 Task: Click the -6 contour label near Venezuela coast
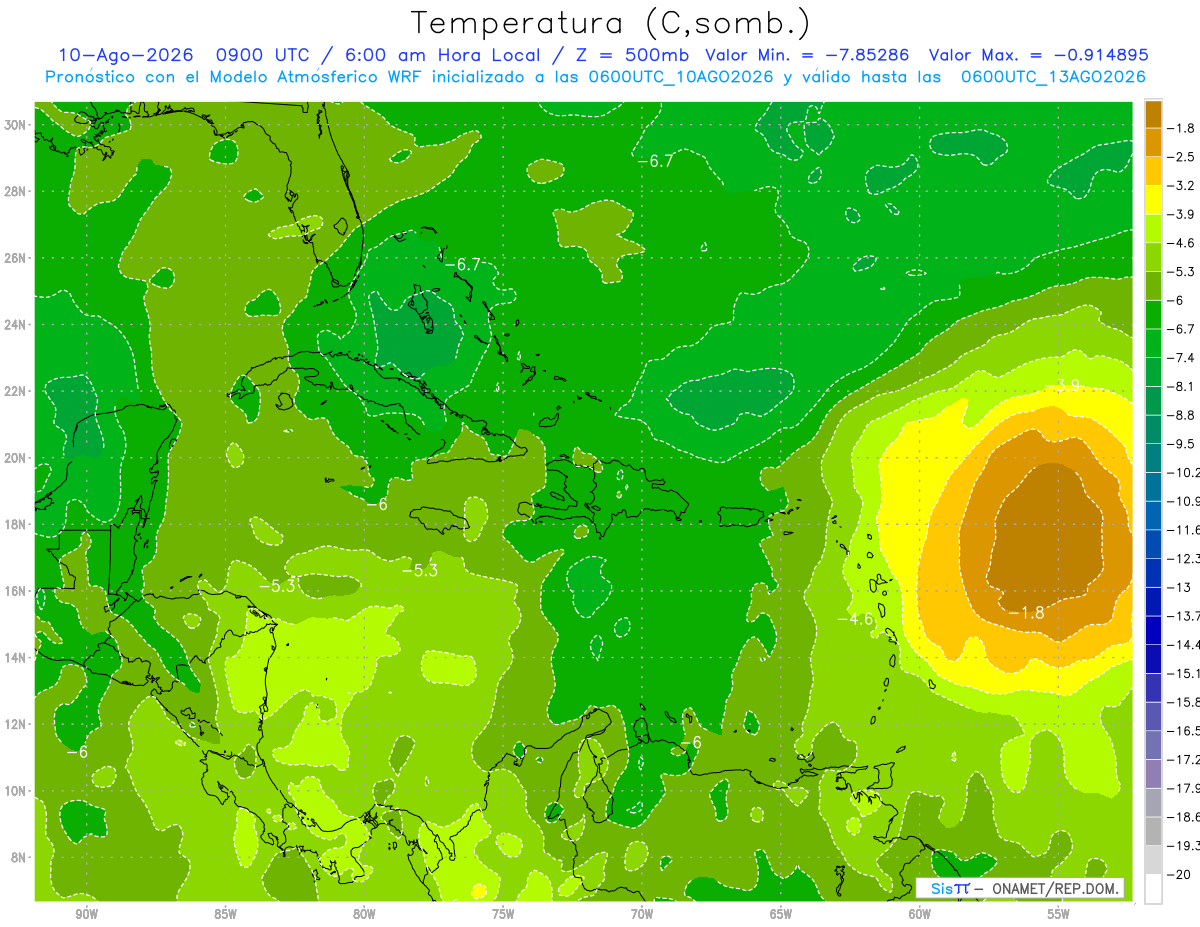(x=690, y=742)
